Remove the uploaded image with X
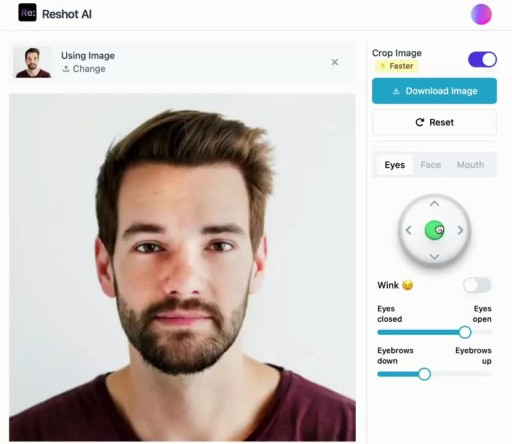The width and height of the screenshot is (512, 444). [335, 62]
